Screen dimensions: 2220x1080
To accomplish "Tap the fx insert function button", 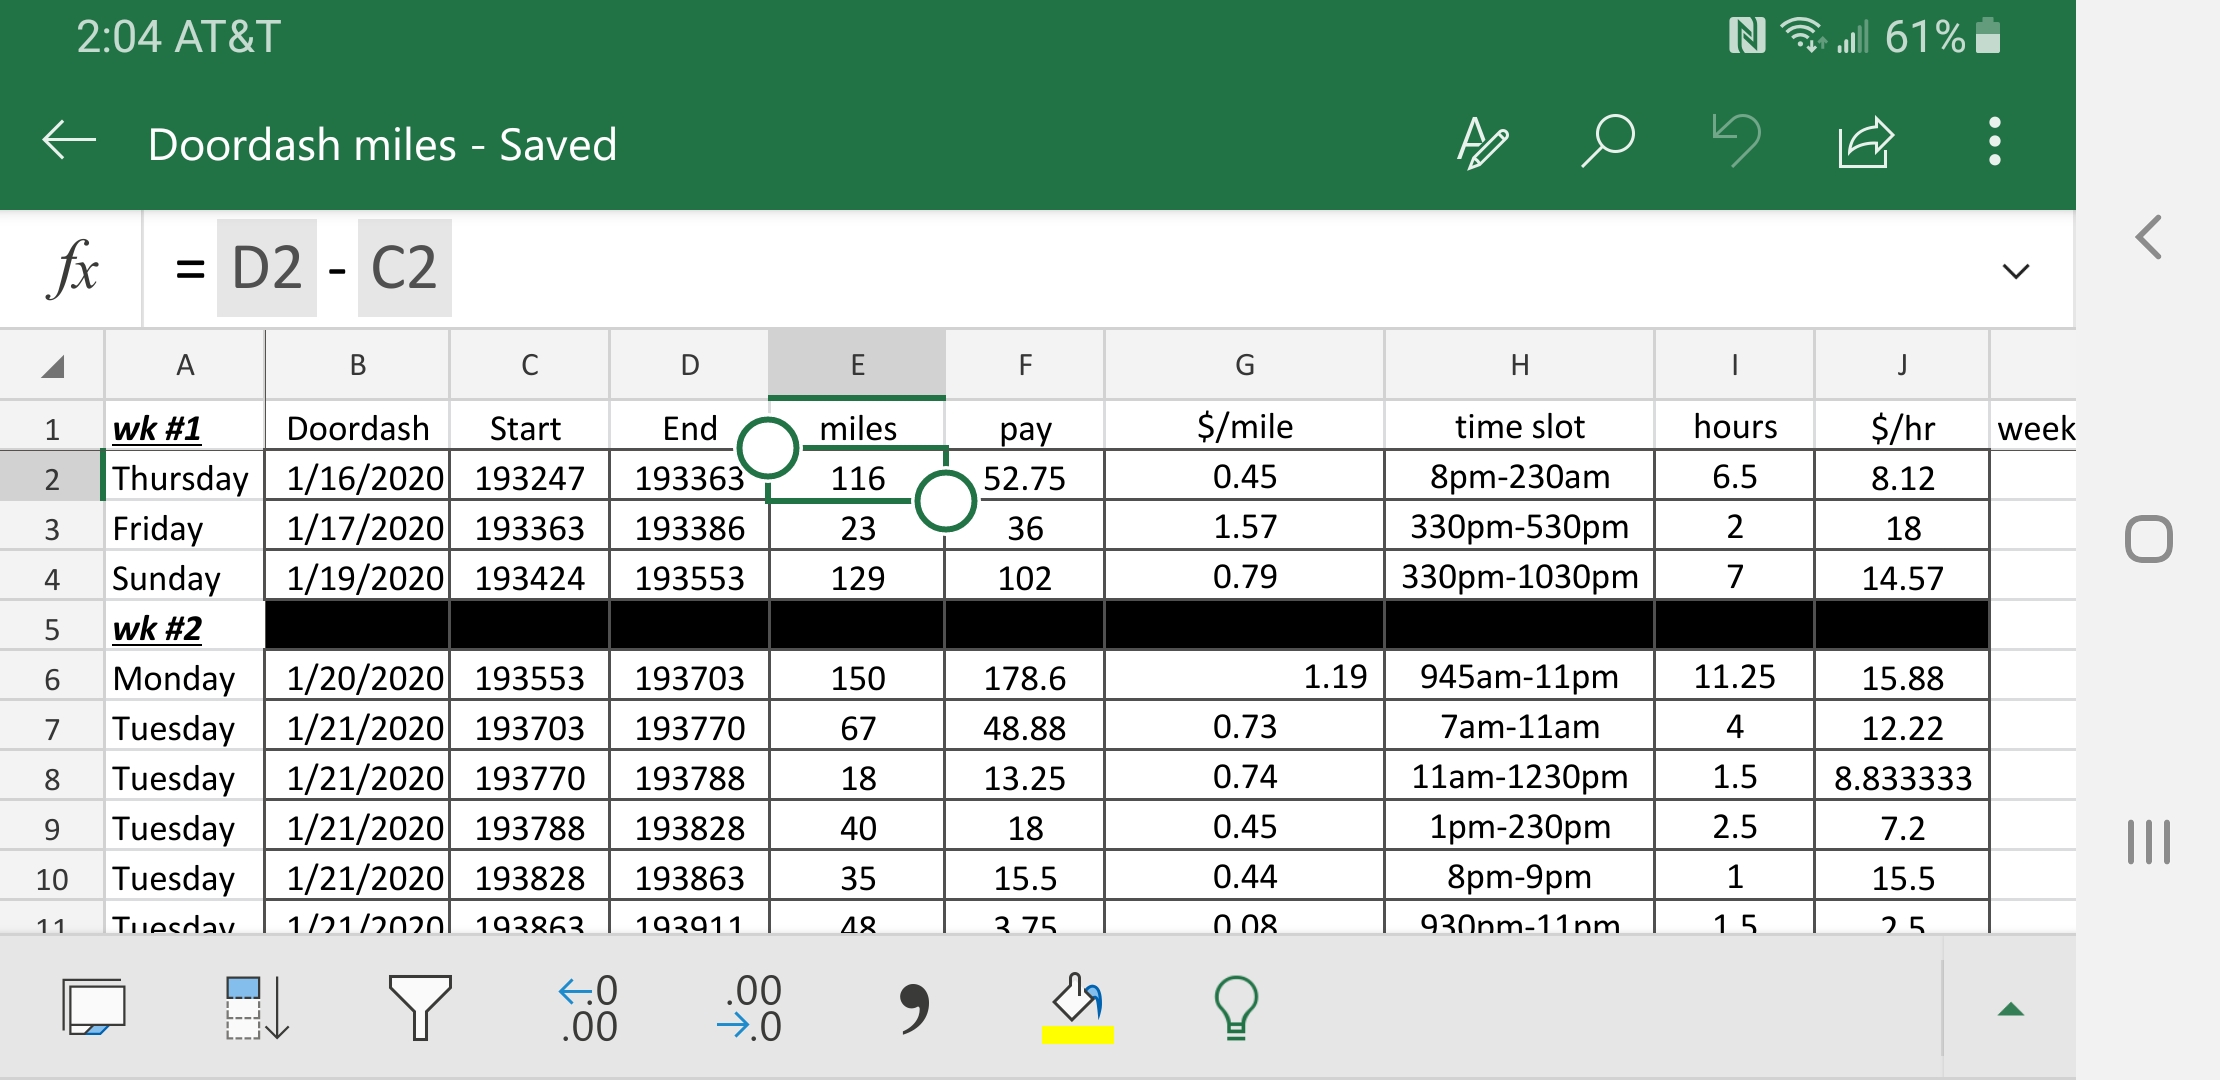I will (x=73, y=269).
